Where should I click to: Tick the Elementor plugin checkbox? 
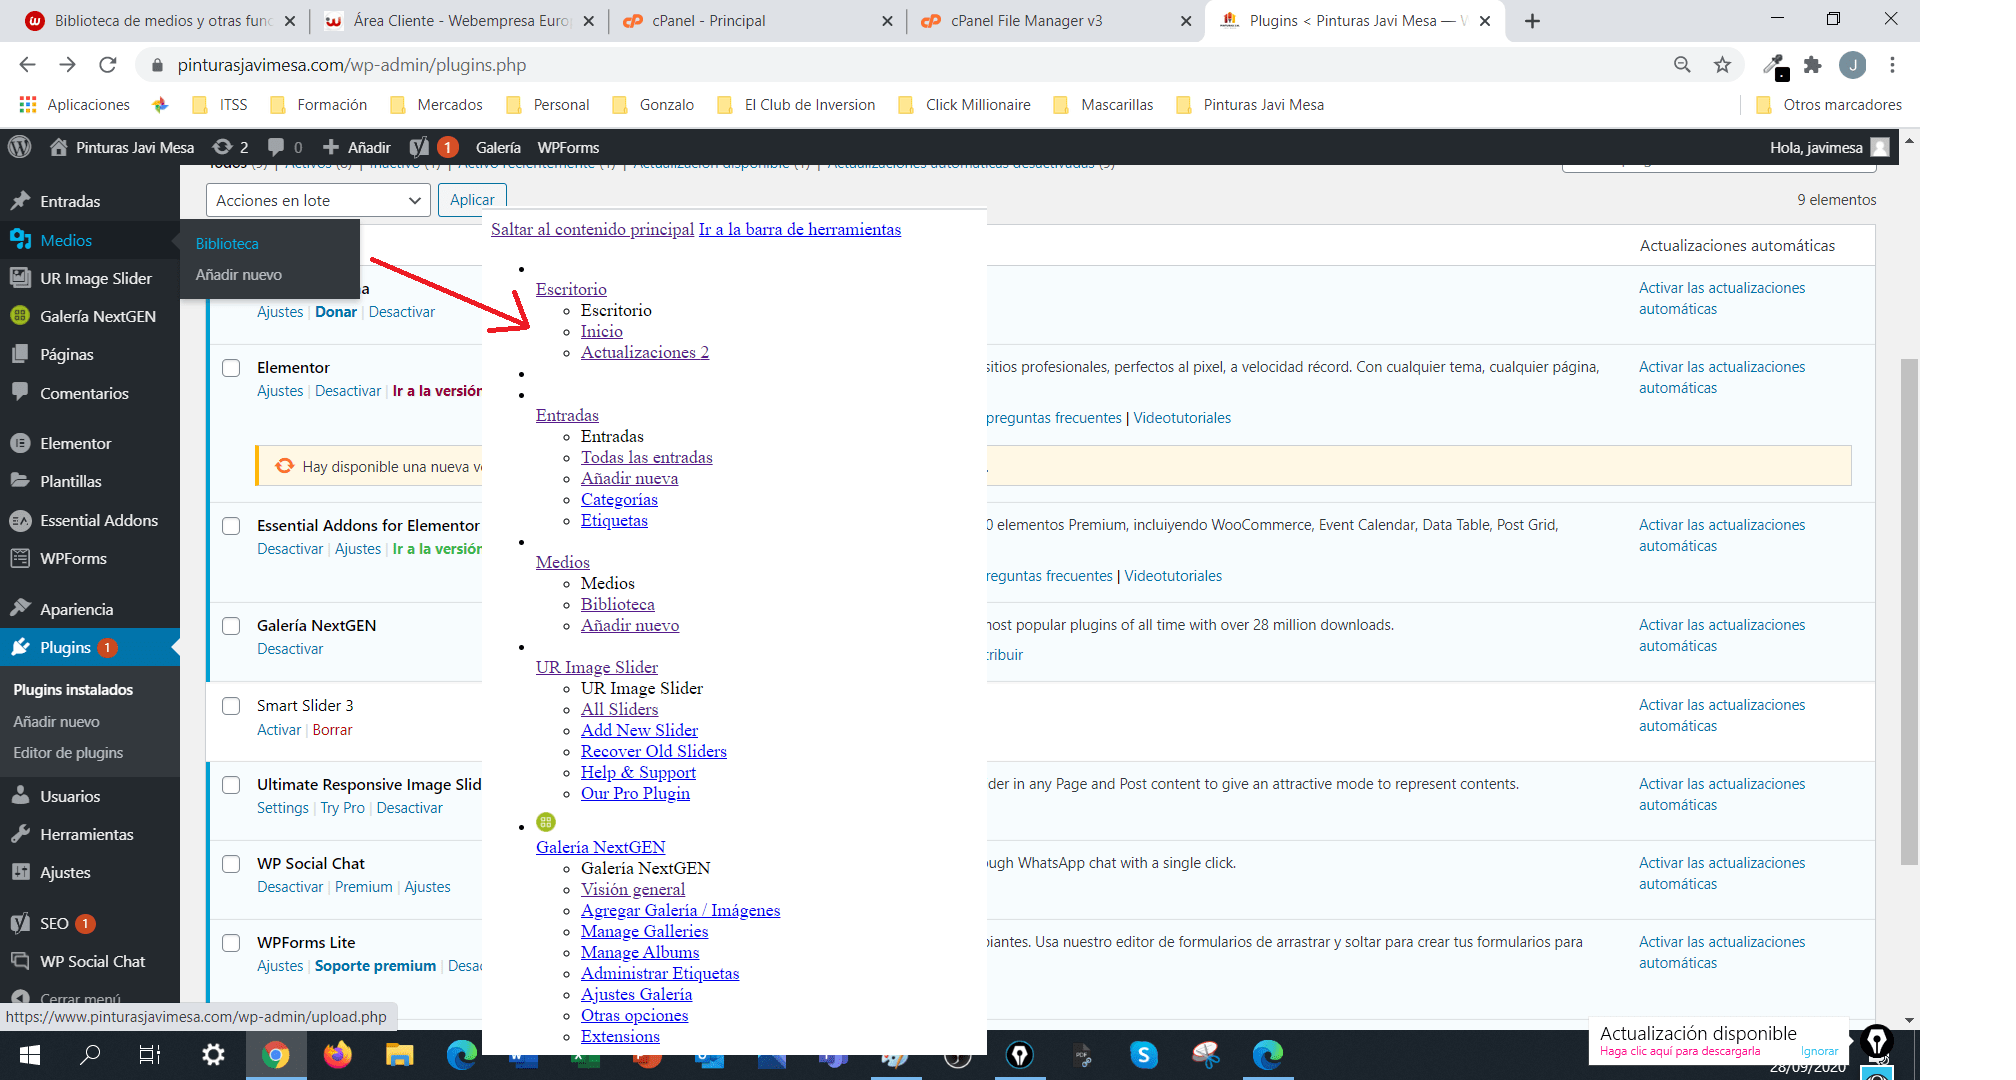231,368
